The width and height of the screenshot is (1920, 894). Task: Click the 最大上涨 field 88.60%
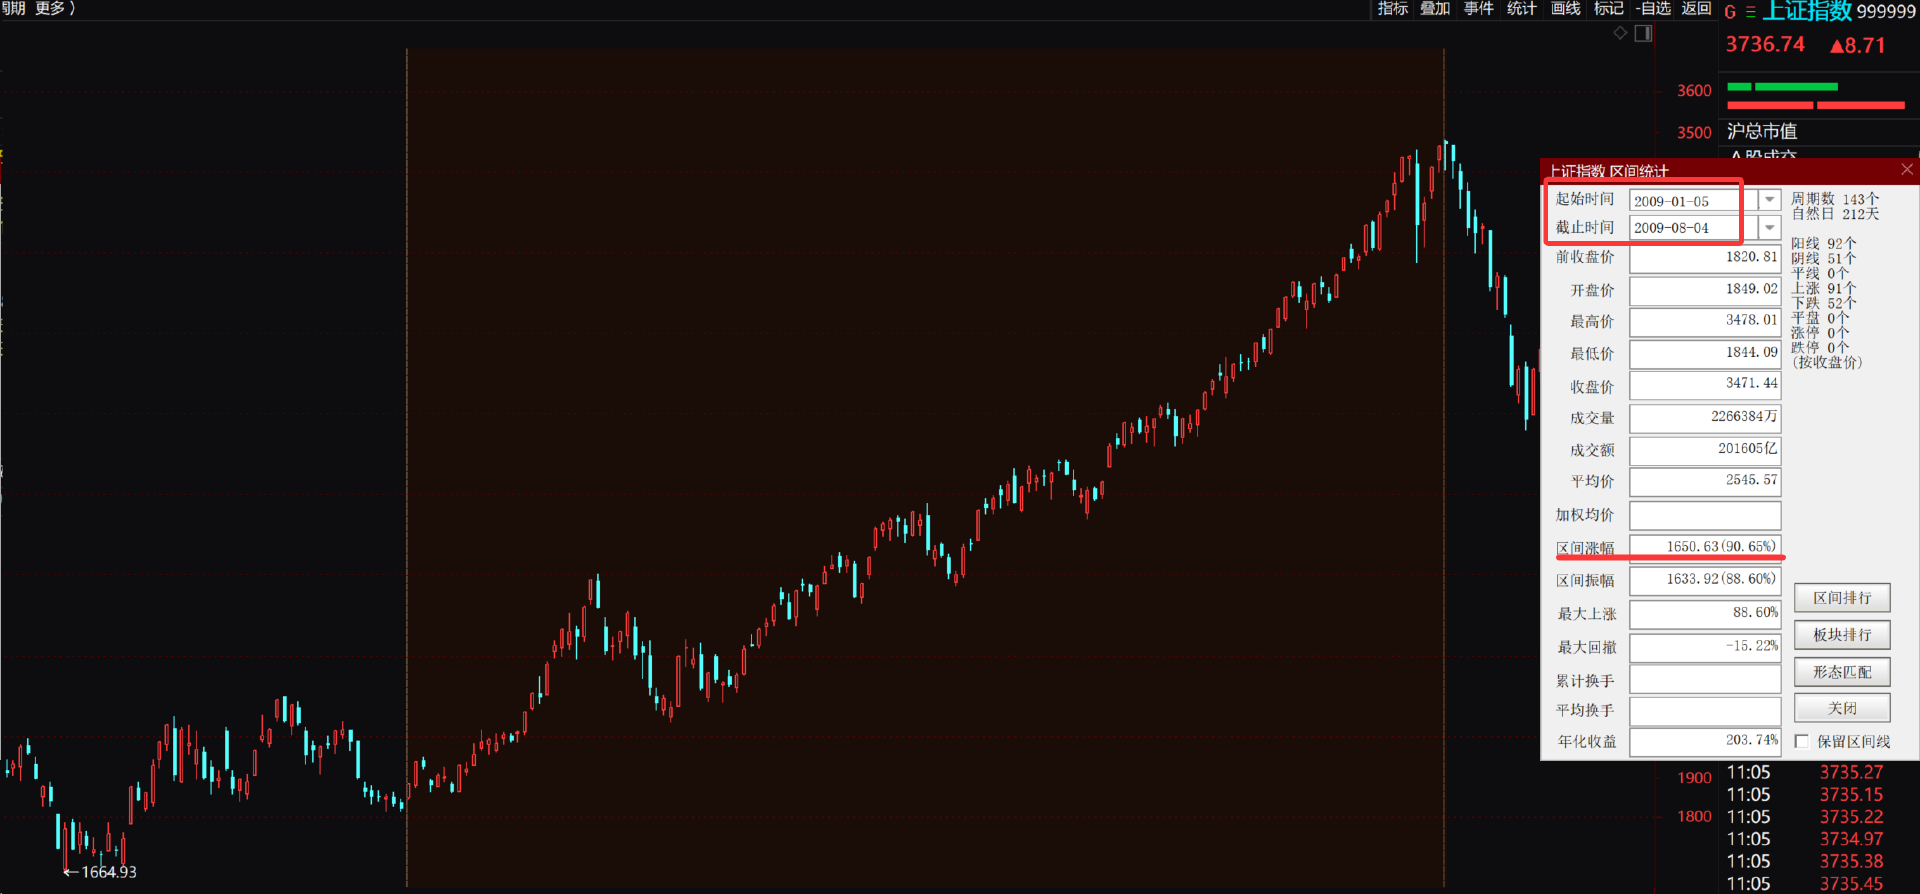[x=1705, y=614]
